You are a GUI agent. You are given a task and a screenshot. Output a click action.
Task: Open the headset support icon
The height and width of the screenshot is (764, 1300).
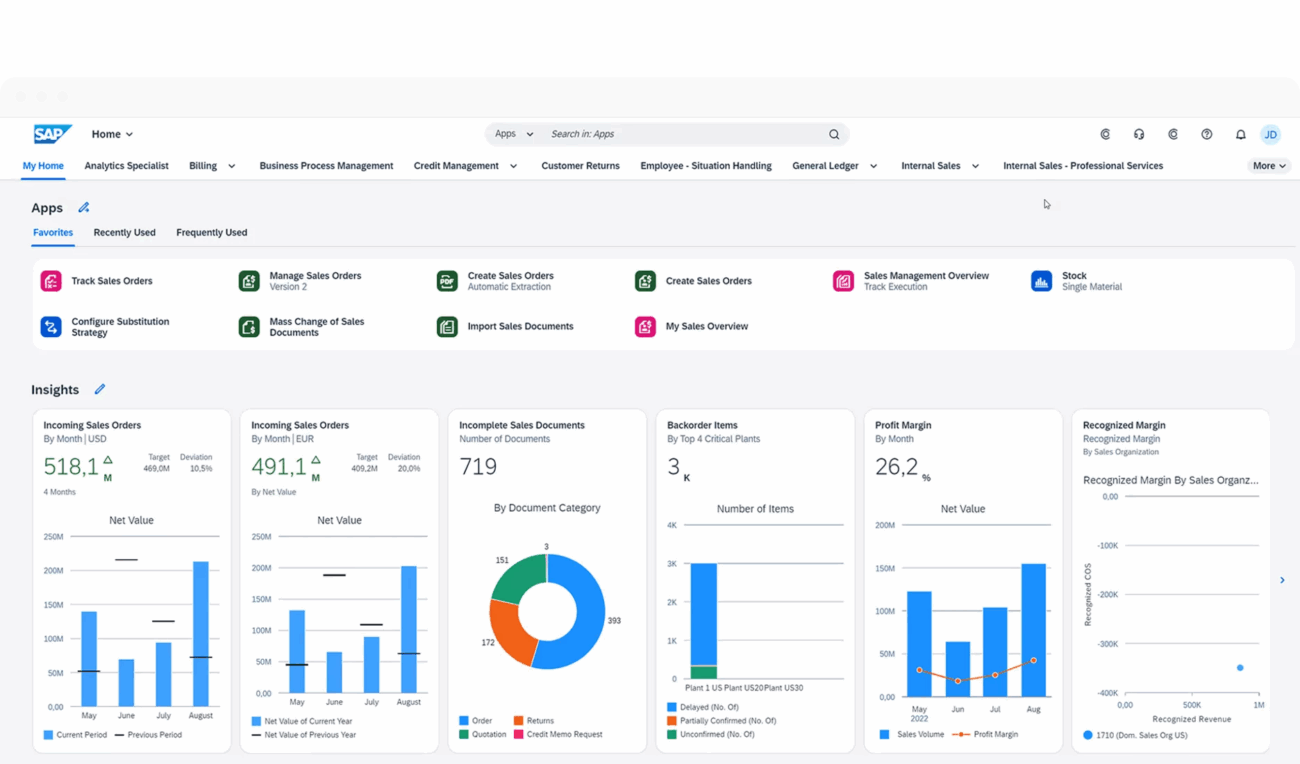coord(1139,134)
